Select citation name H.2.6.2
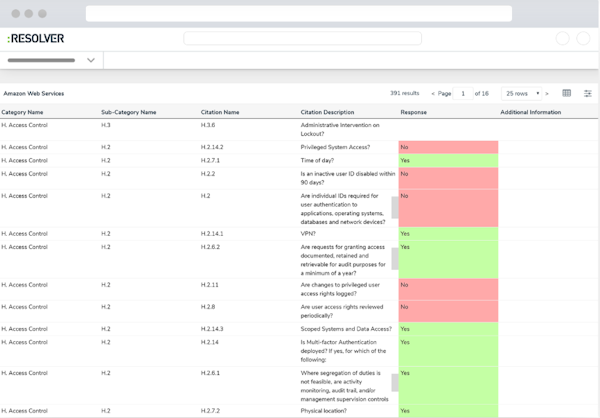600x418 pixels. (210, 247)
